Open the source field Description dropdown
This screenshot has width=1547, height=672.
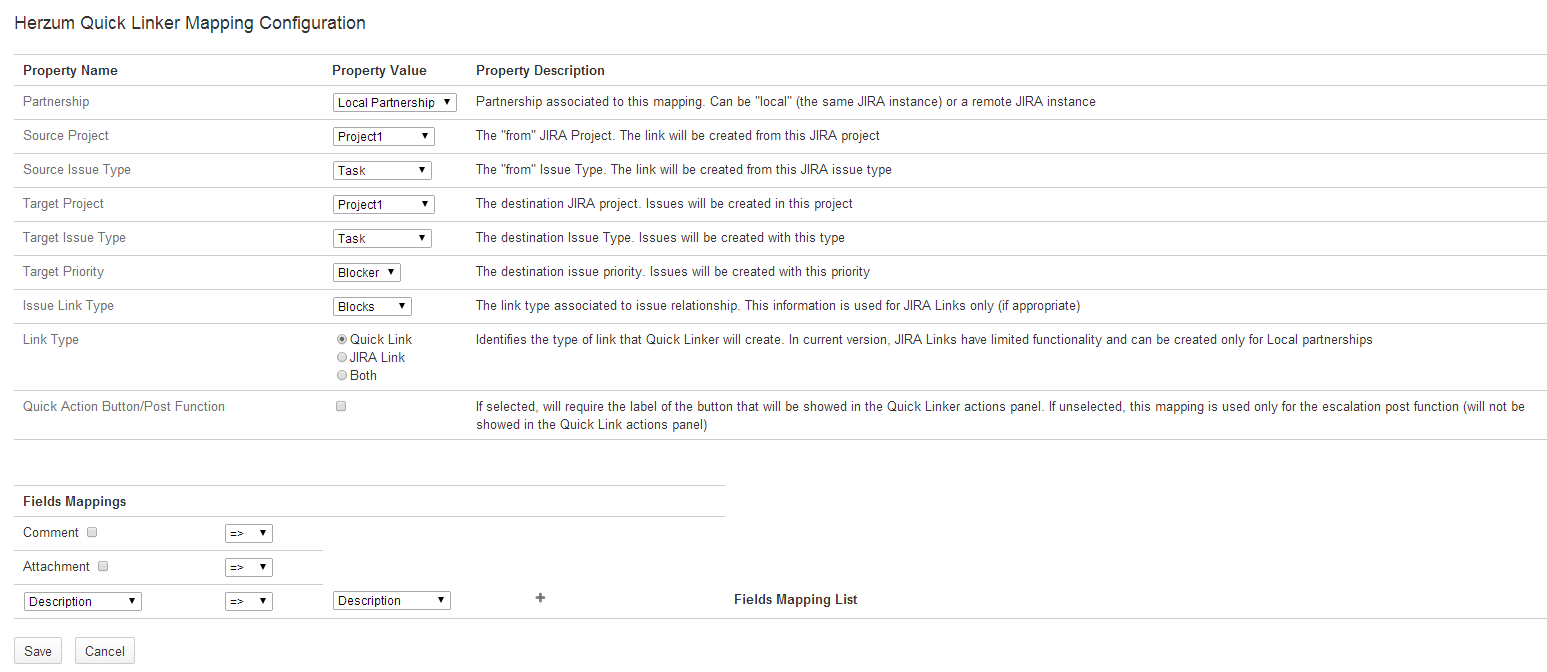tap(83, 601)
